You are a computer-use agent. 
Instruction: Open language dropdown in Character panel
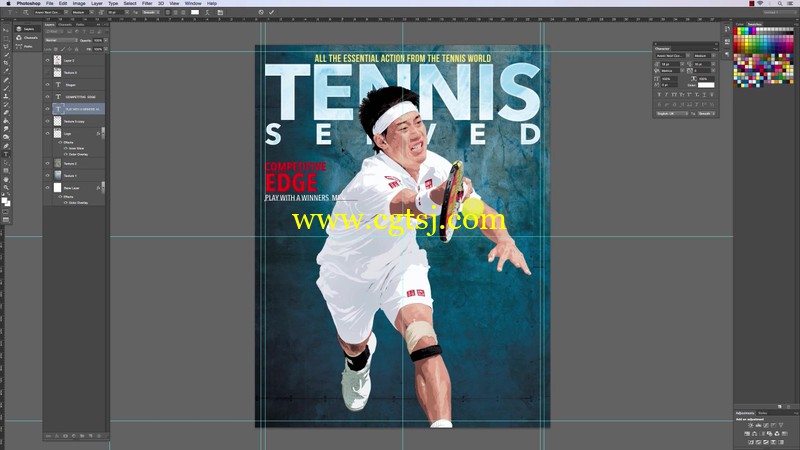pos(672,113)
